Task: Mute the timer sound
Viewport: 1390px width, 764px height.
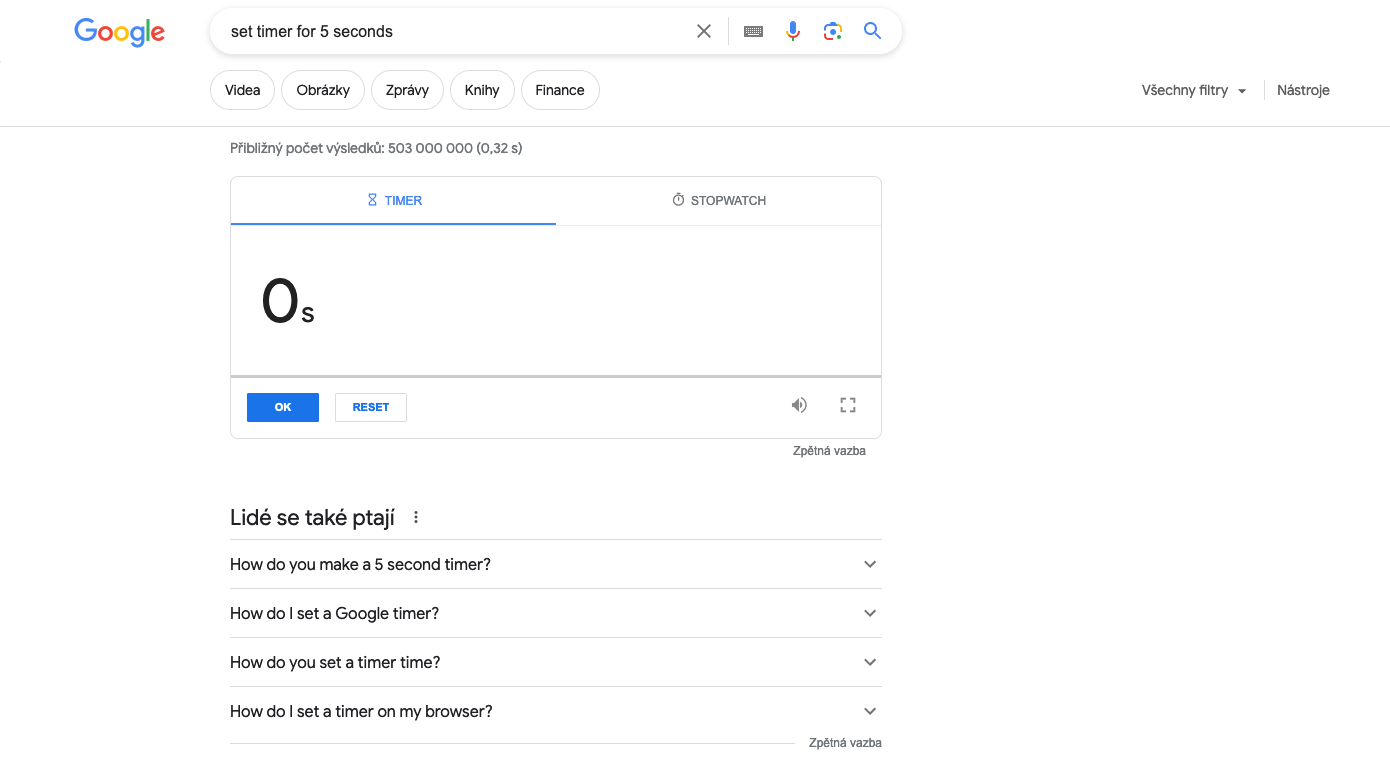Action: 799,405
